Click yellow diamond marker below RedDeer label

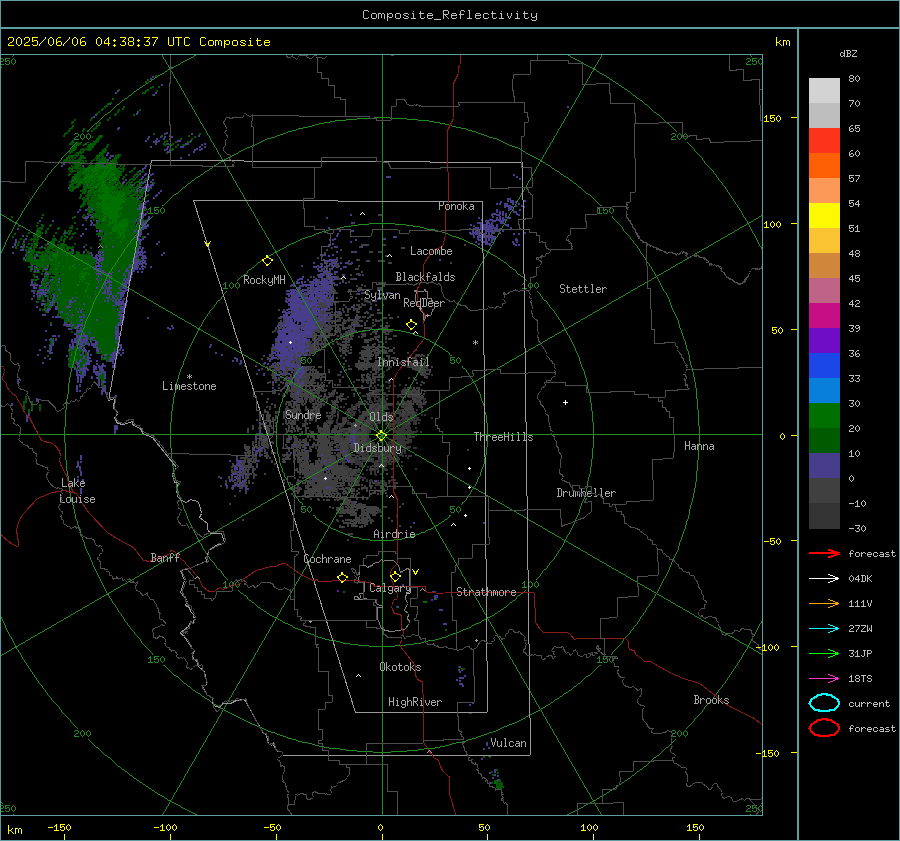[411, 325]
